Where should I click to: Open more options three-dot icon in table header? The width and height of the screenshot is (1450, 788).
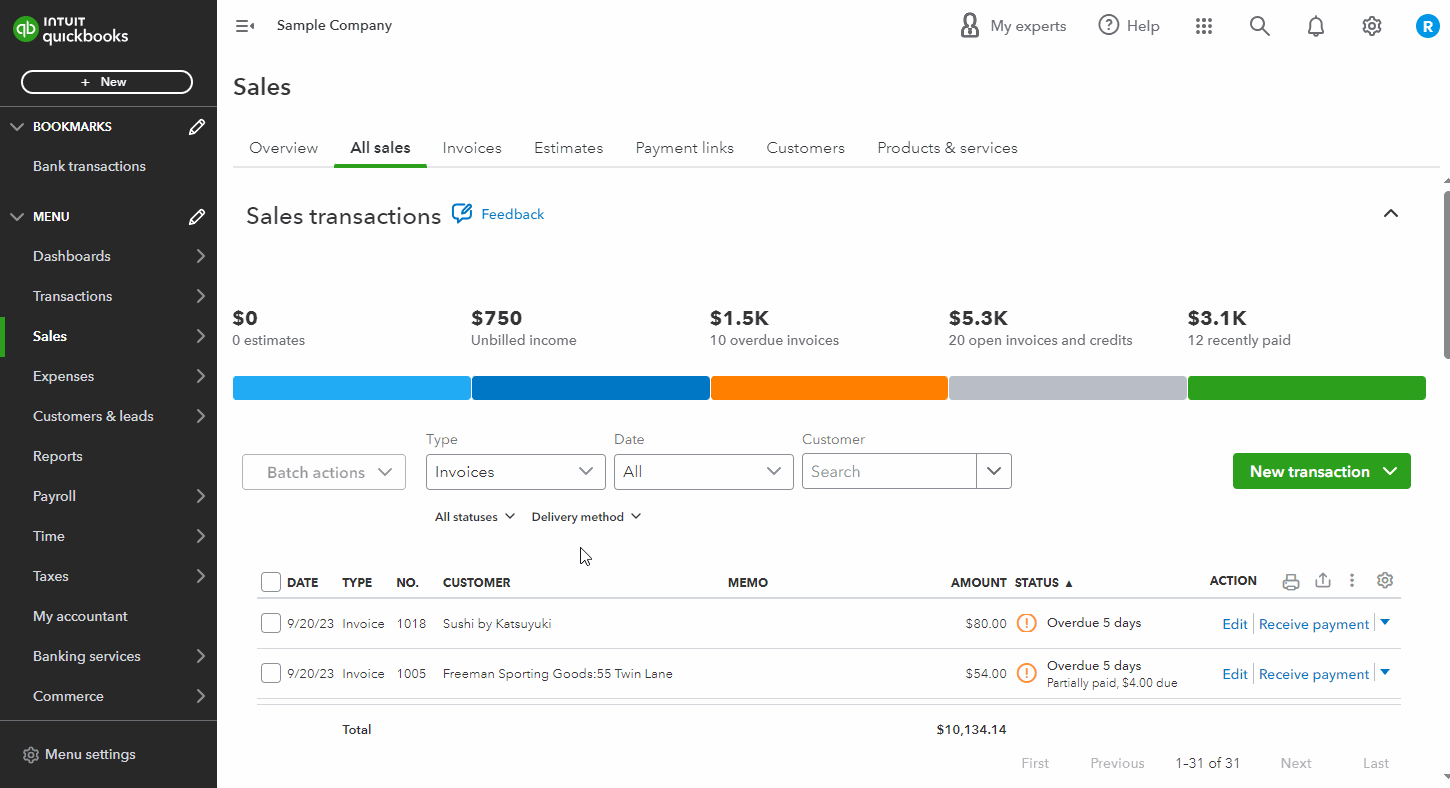[1352, 581]
